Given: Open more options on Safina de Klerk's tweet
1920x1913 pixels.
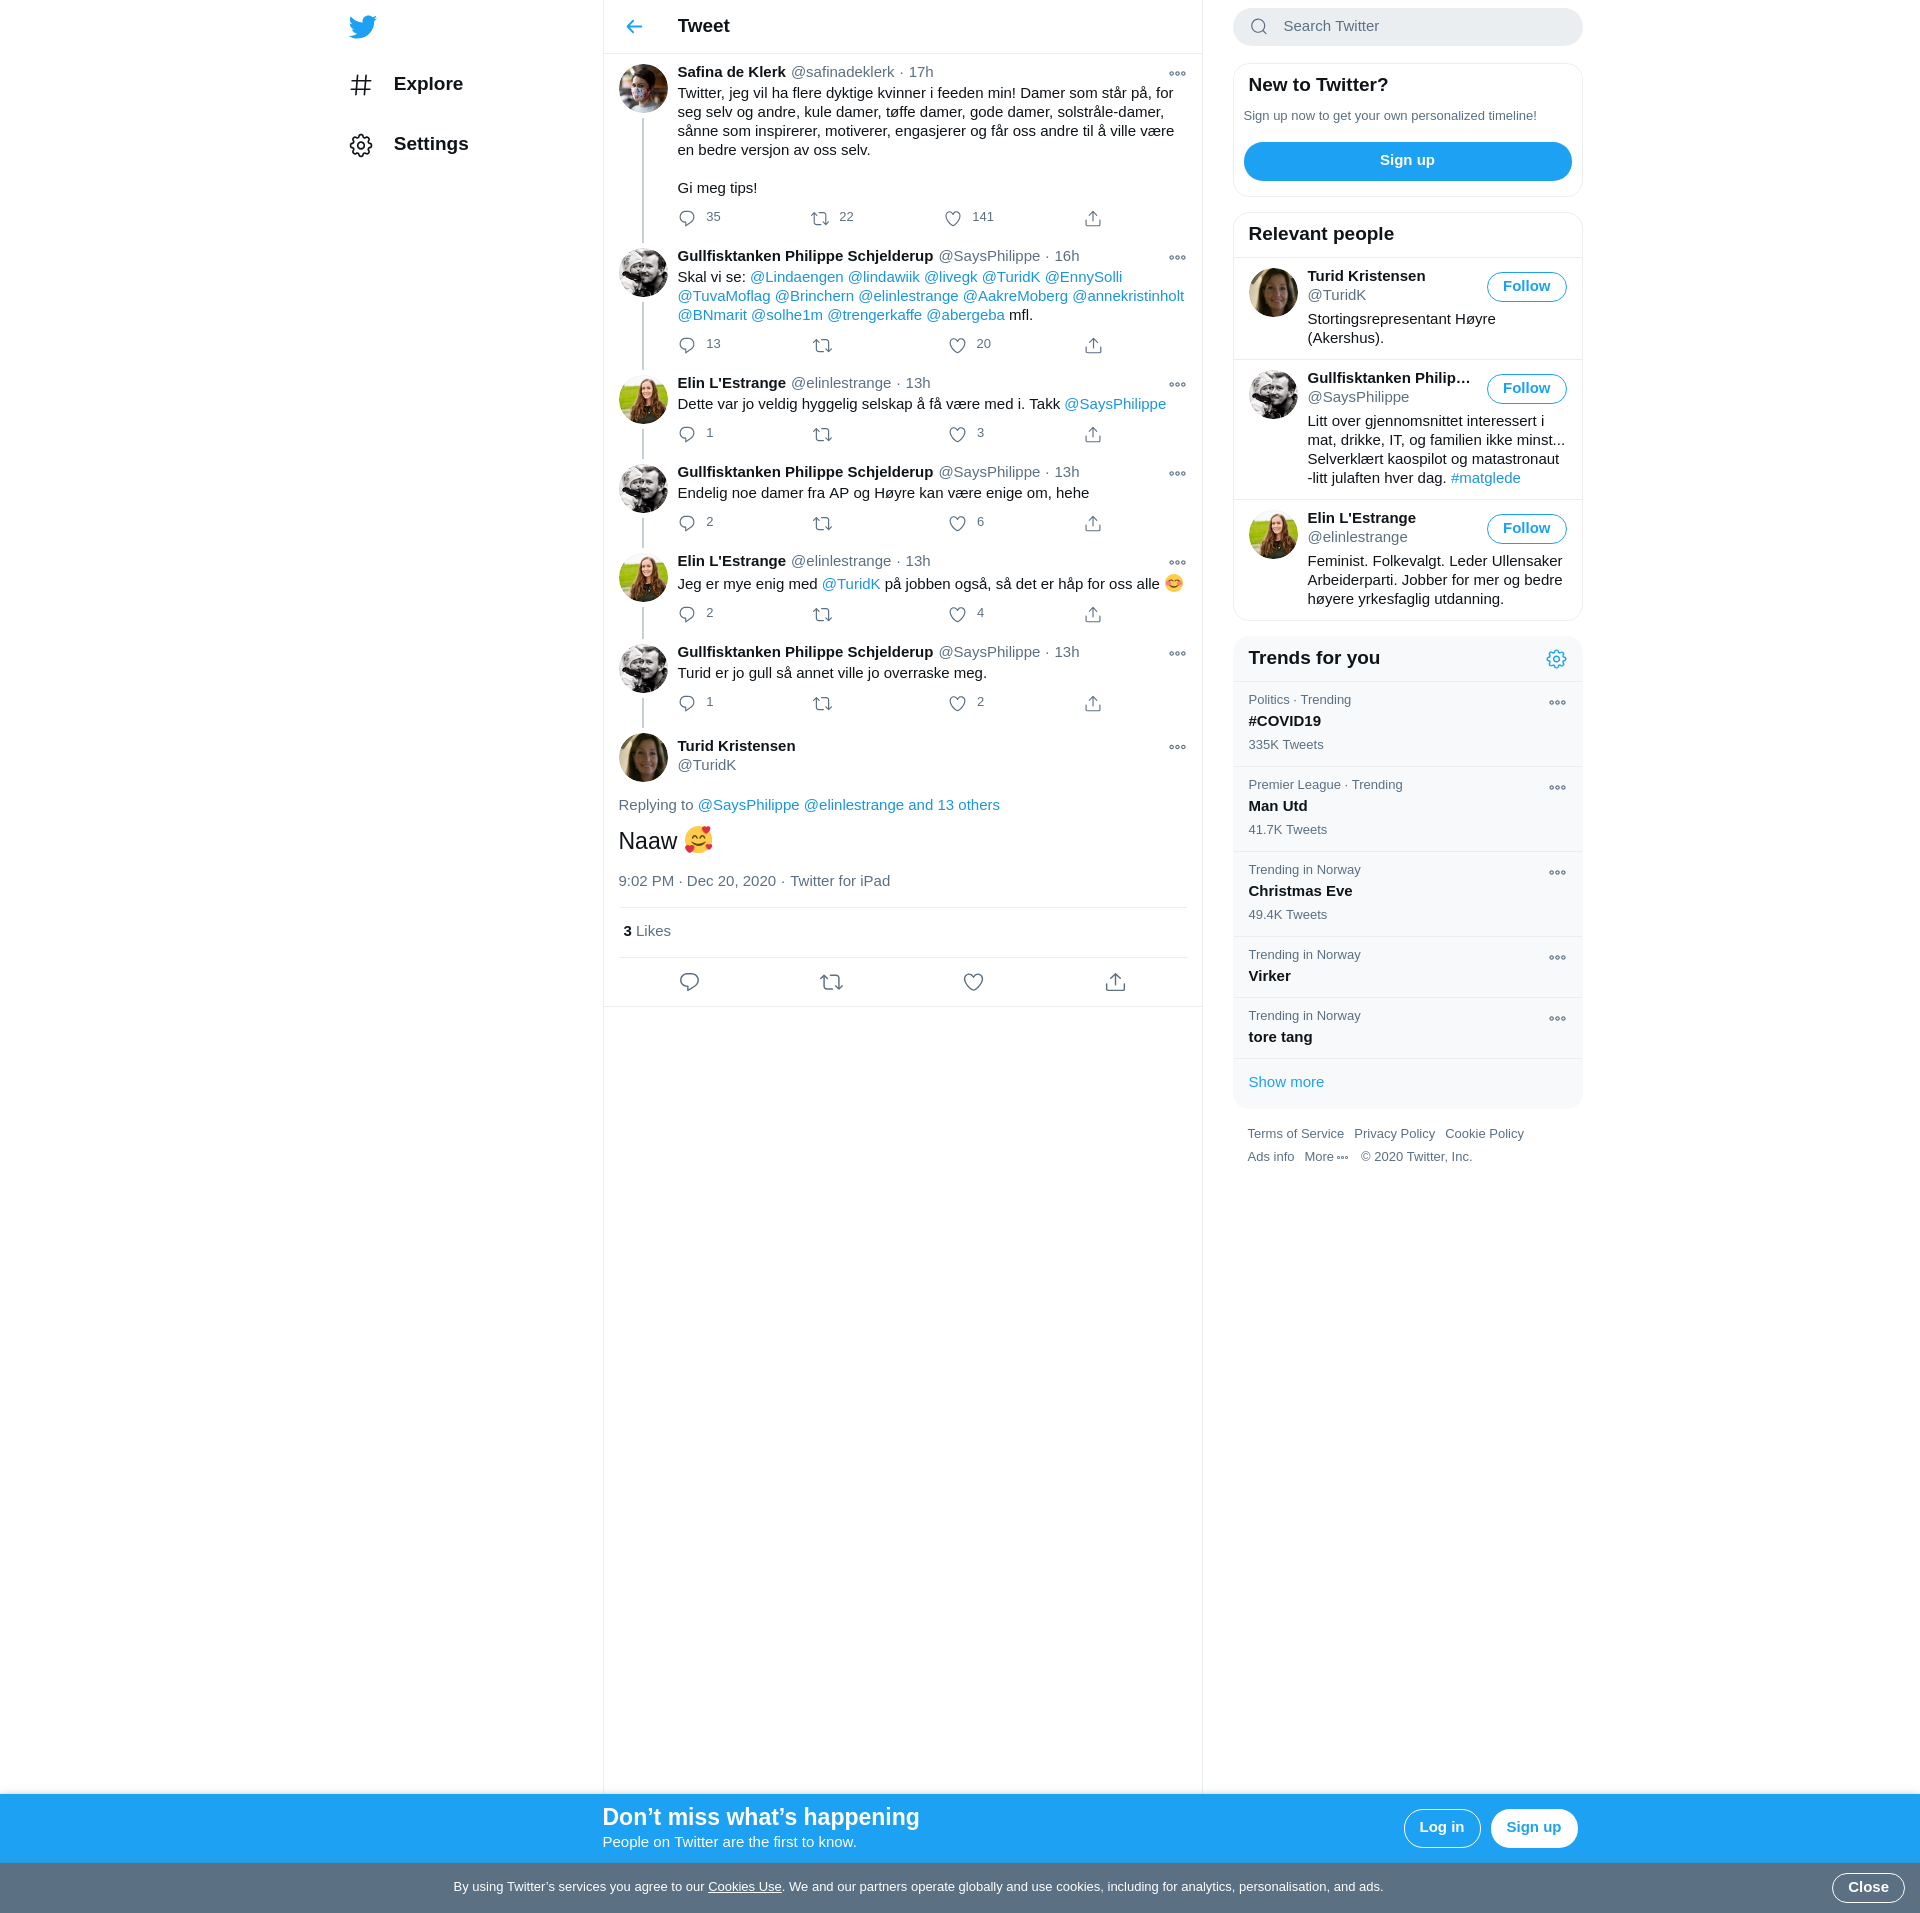Looking at the screenshot, I should tap(1177, 74).
